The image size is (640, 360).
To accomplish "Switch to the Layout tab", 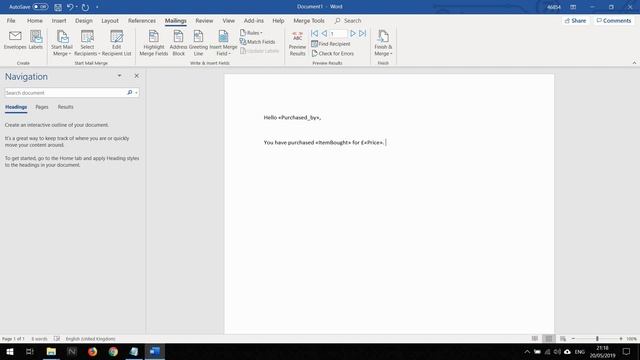I will pos(110,20).
